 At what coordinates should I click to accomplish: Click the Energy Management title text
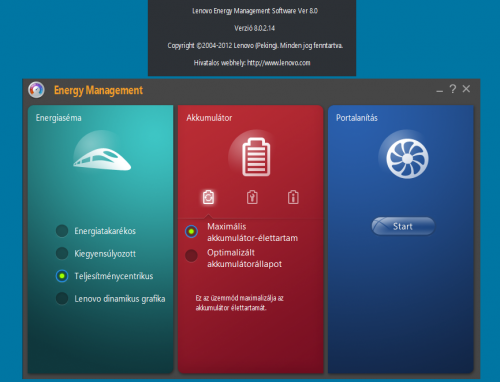click(x=98, y=90)
